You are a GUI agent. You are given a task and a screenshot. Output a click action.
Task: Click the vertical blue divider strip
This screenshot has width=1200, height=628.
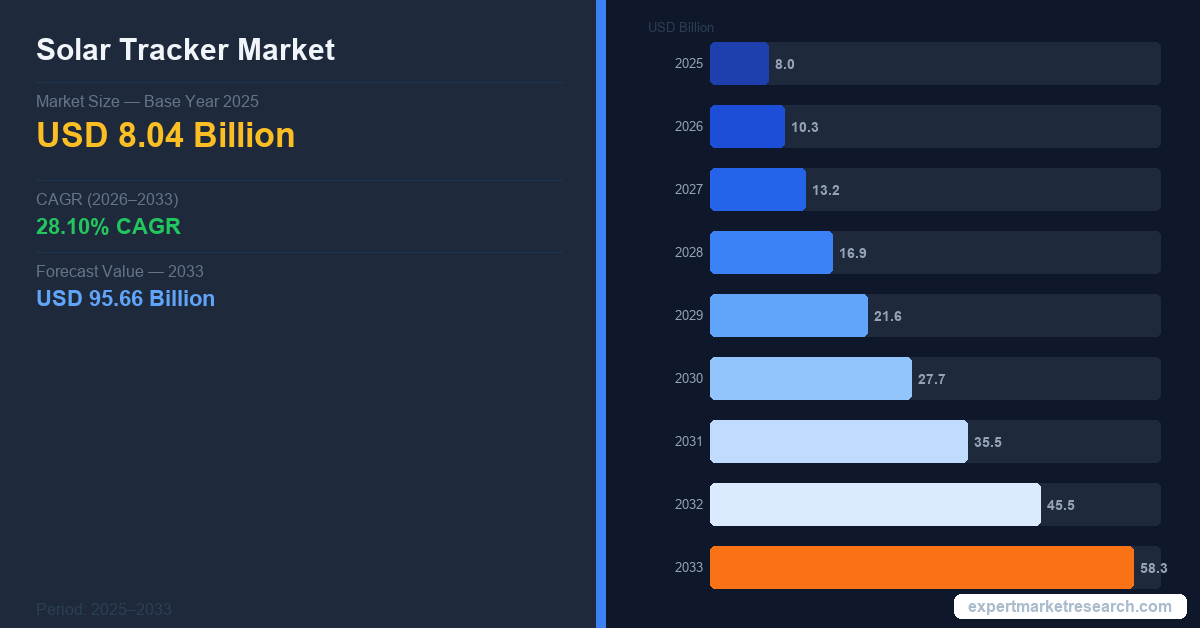tap(600, 314)
